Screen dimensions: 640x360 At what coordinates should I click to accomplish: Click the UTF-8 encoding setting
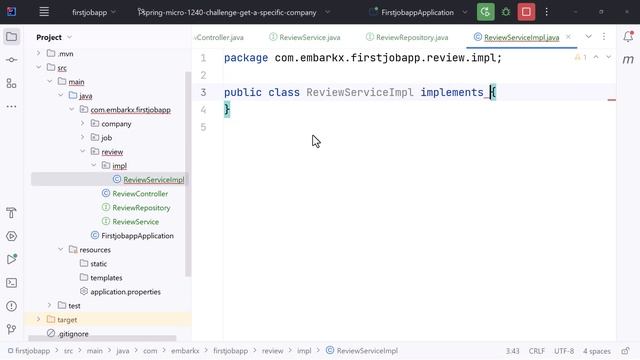pos(564,351)
